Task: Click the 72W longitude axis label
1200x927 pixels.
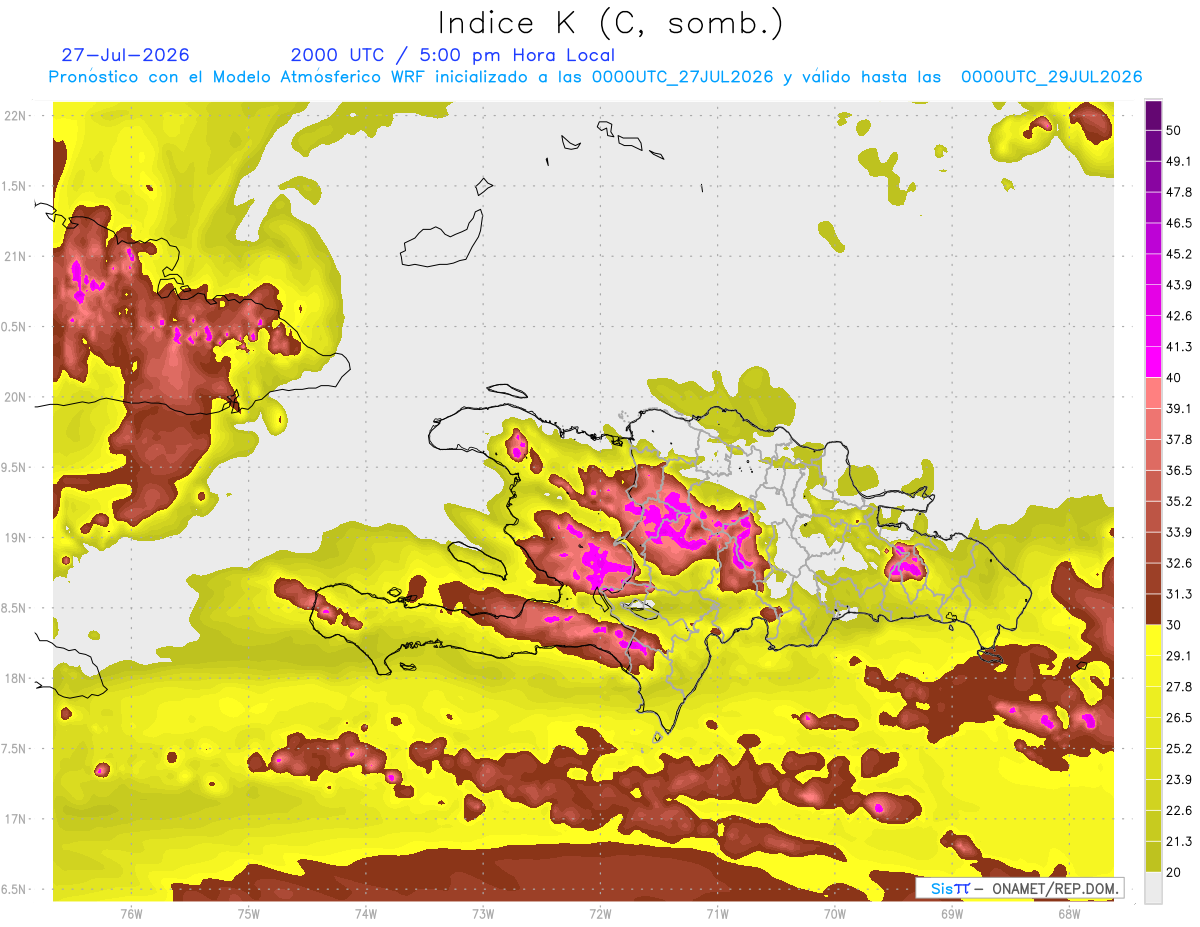Action: [600, 914]
